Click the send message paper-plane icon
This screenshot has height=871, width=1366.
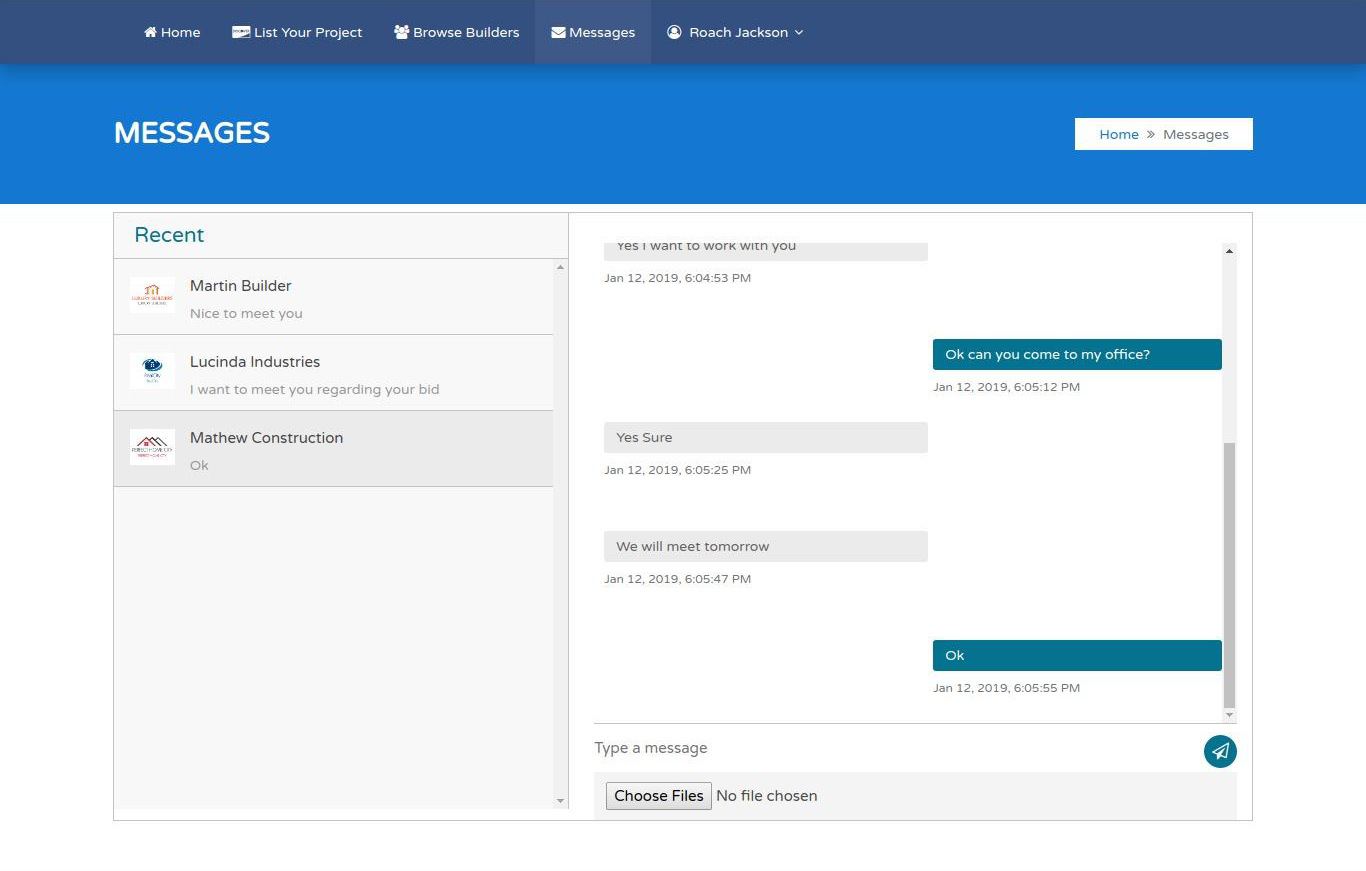(1220, 751)
